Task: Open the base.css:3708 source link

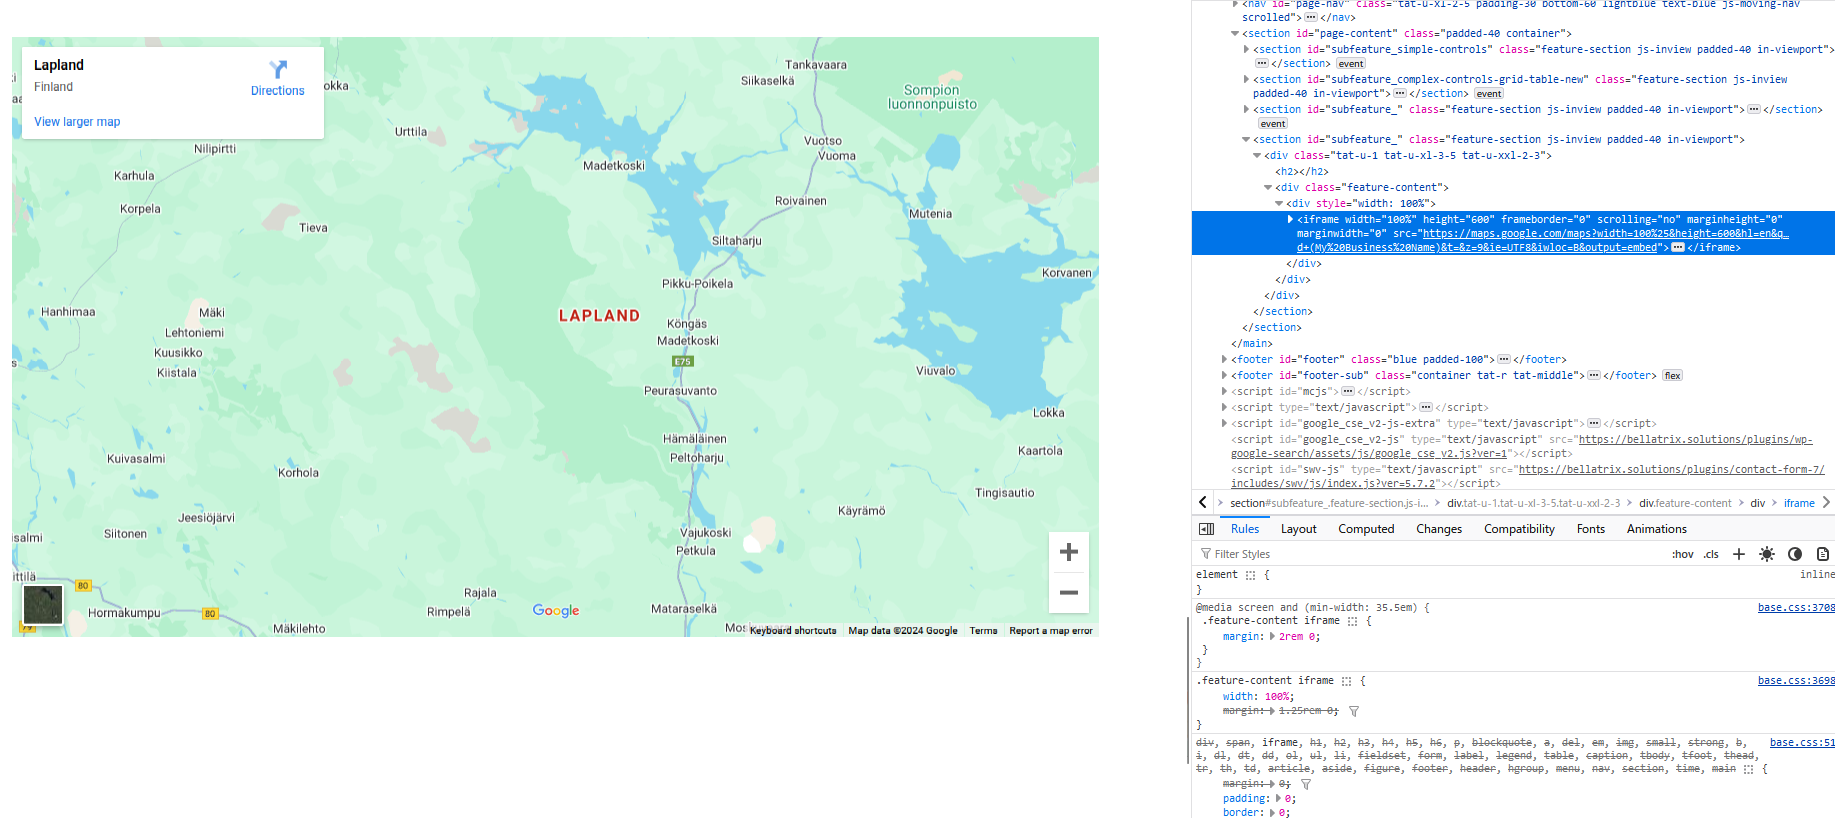Action: click(1796, 608)
